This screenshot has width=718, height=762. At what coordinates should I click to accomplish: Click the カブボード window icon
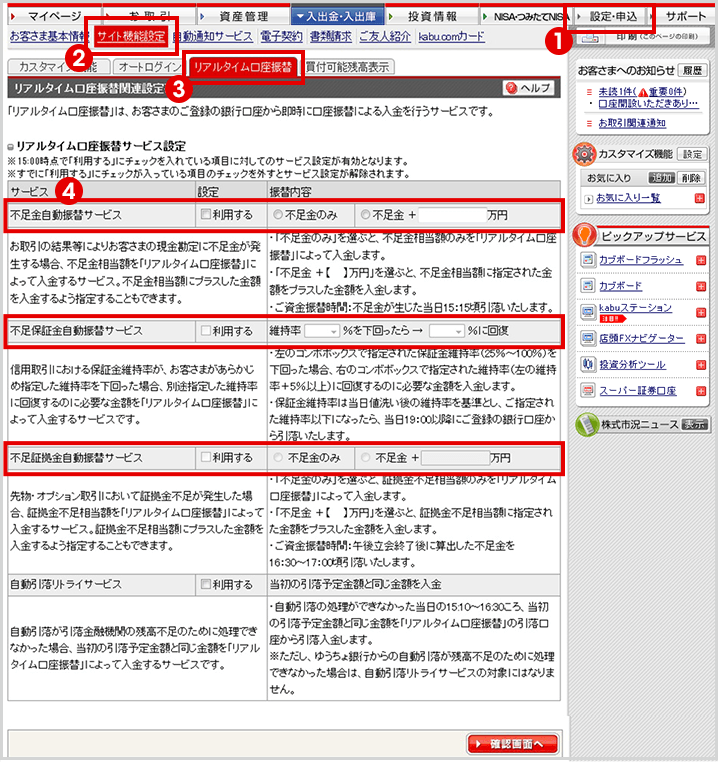588,286
